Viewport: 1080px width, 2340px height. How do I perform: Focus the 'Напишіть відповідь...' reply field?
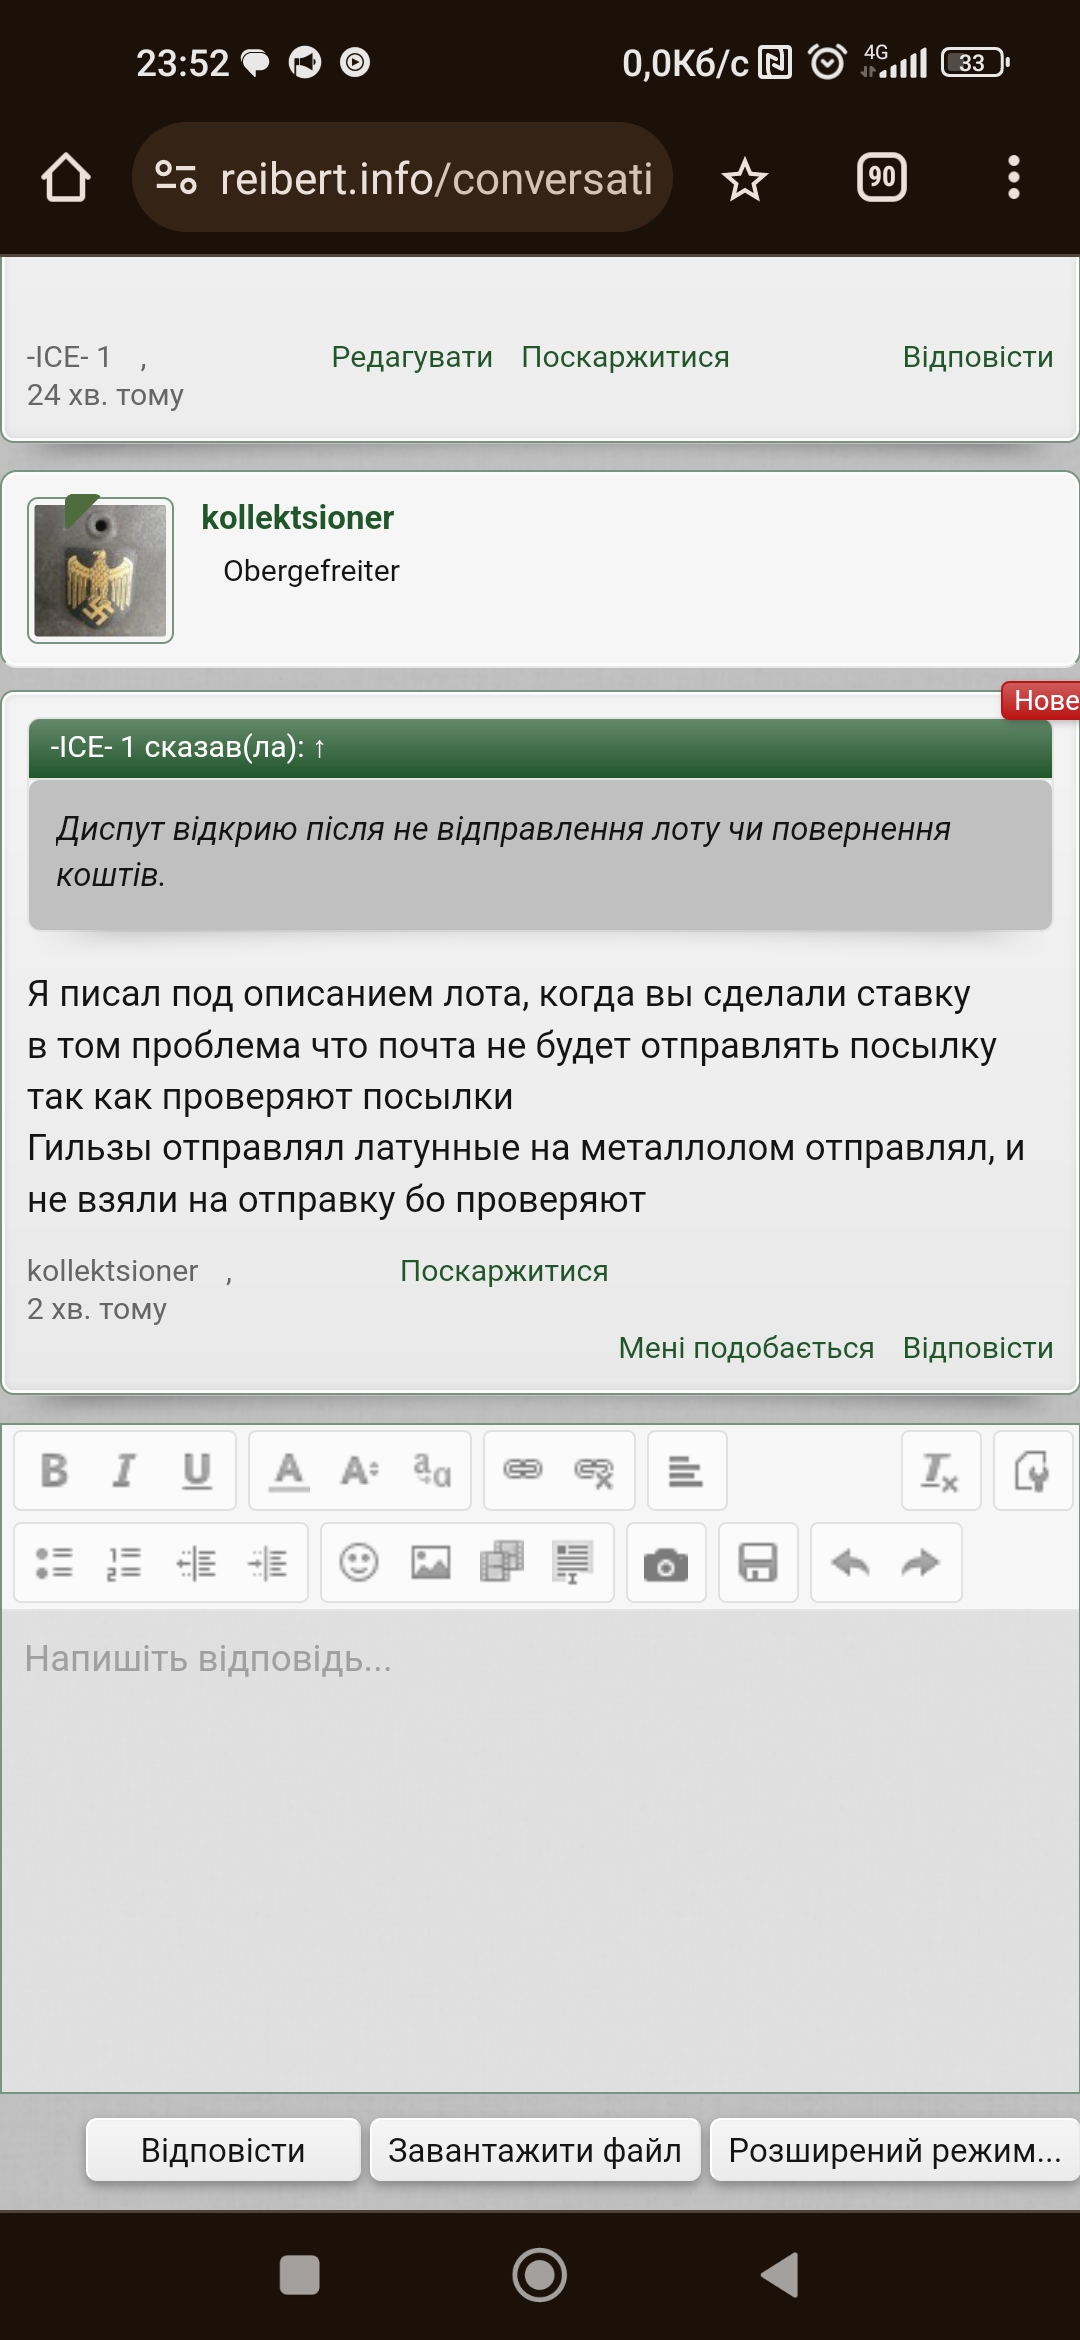[x=540, y=1850]
